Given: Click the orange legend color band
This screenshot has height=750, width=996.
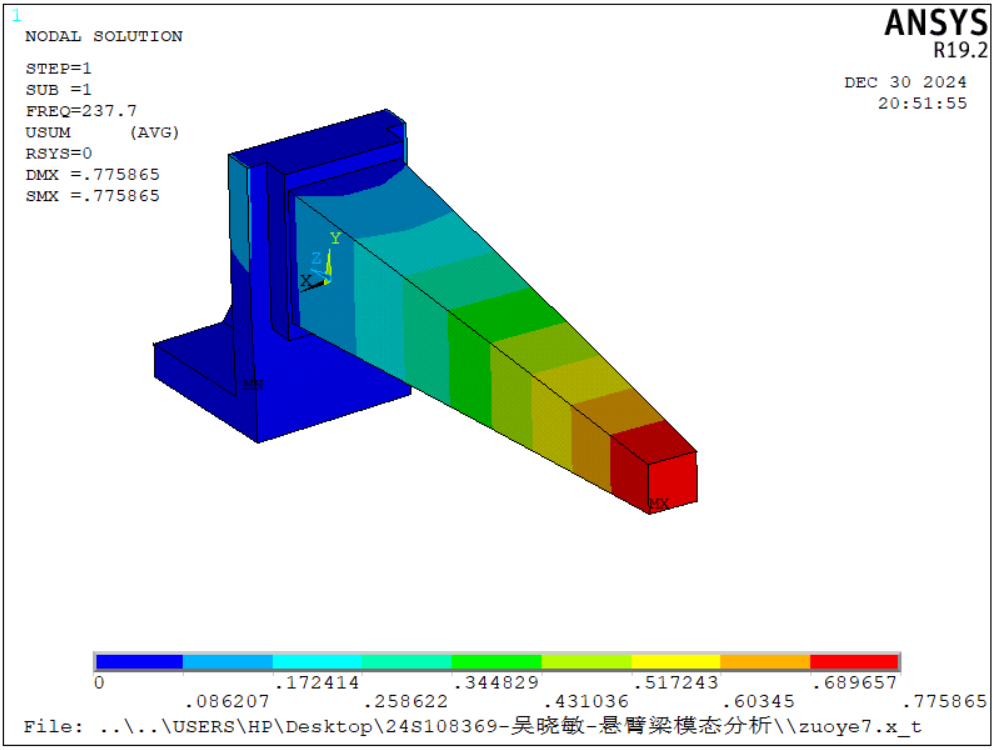Looking at the screenshot, I should click(x=765, y=662).
